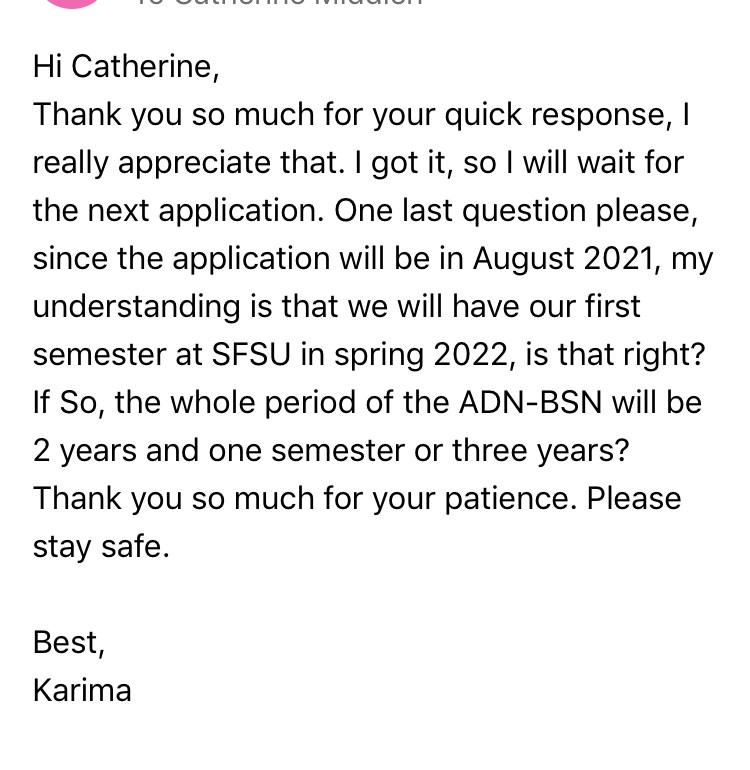750x770 pixels.
Task: Click the "stay safe." line
Action: pos(101,547)
